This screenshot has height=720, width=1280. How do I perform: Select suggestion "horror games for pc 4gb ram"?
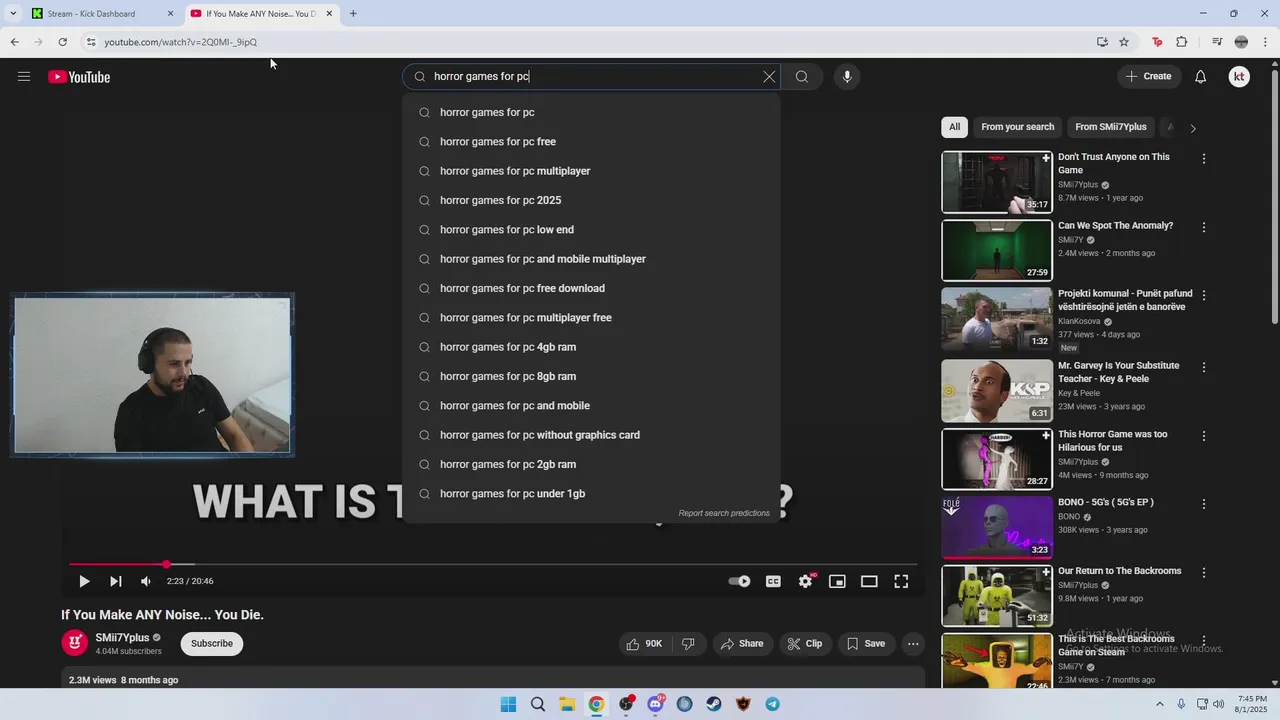pos(591,347)
